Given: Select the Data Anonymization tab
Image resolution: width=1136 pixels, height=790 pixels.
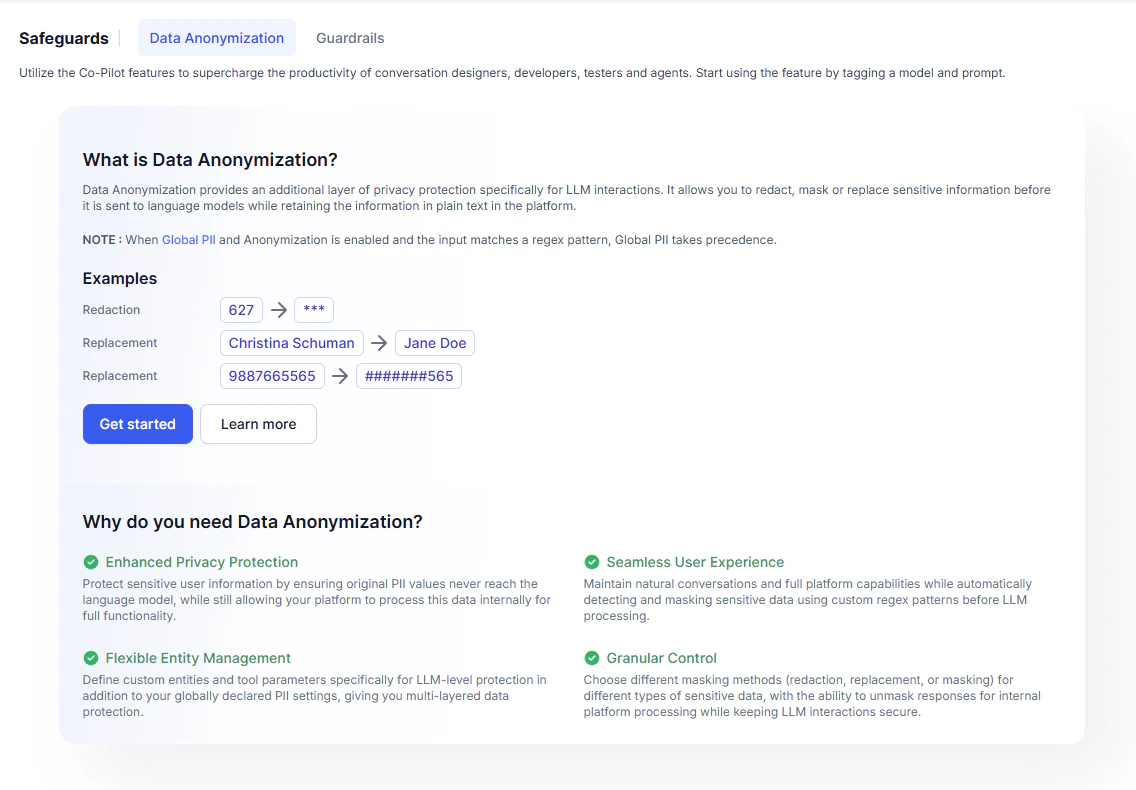Looking at the screenshot, I should 216,38.
